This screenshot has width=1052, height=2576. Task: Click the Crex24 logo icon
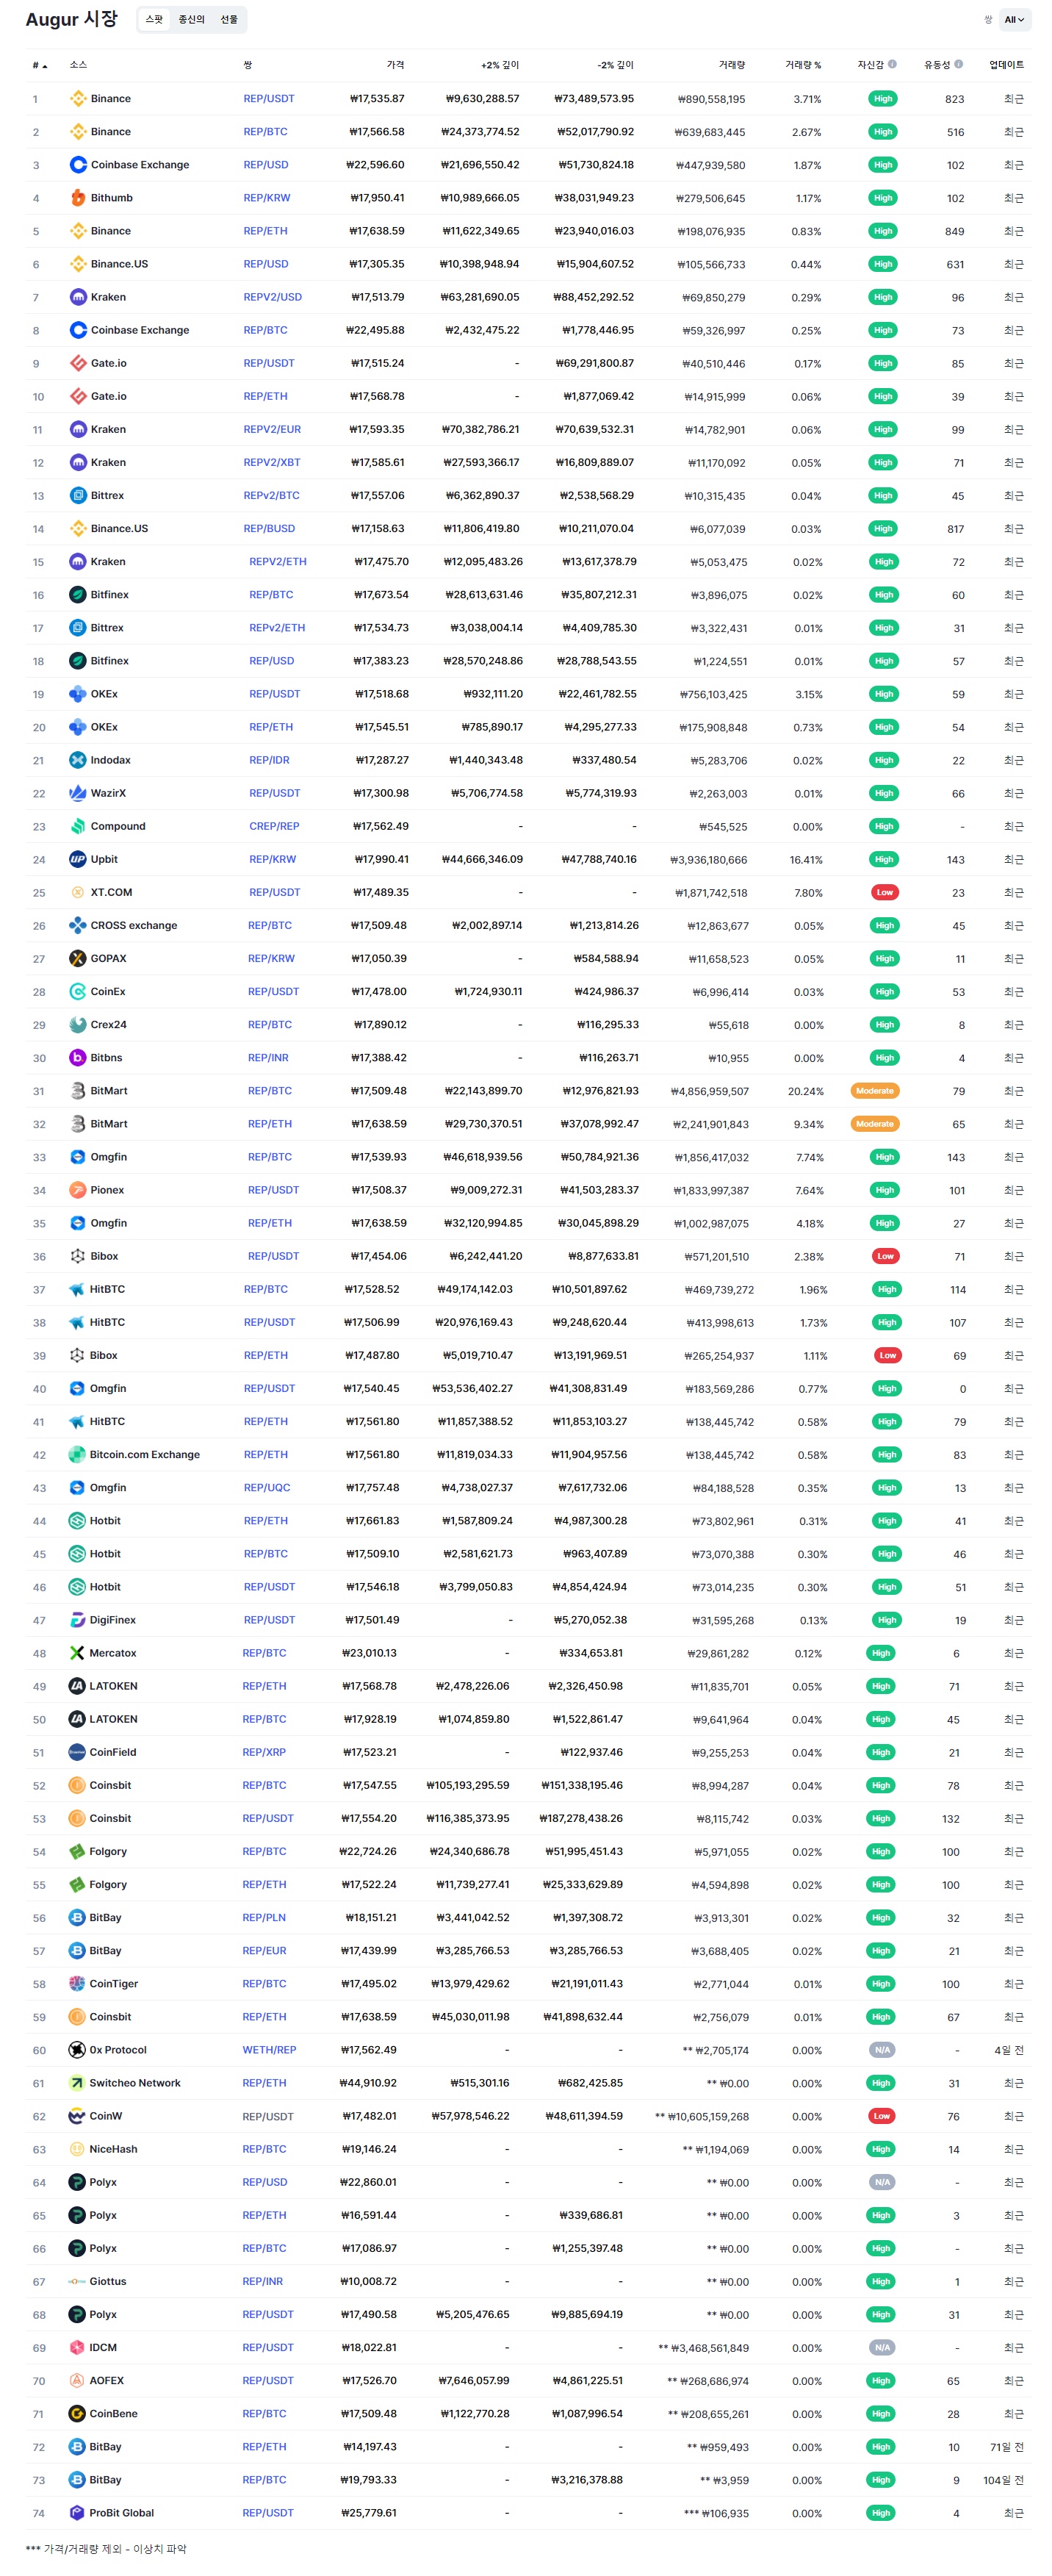(x=78, y=1024)
